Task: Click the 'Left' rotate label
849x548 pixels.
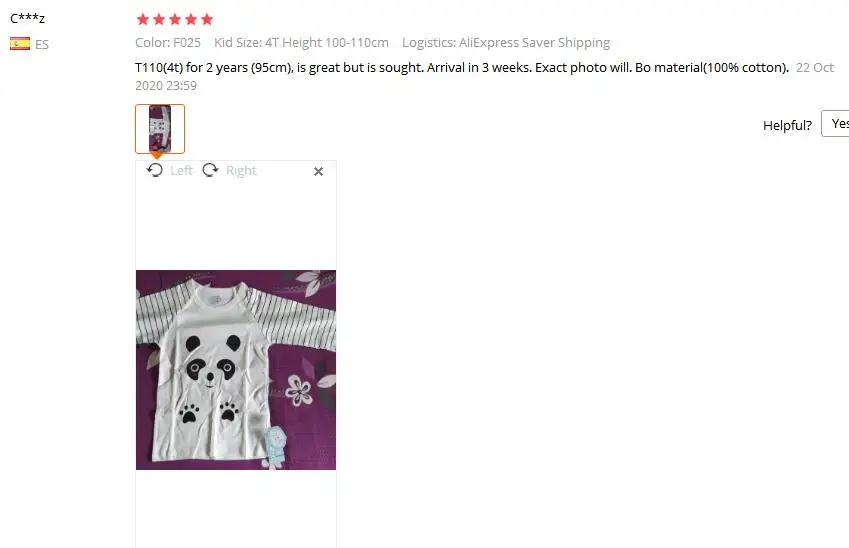Action: pos(181,171)
